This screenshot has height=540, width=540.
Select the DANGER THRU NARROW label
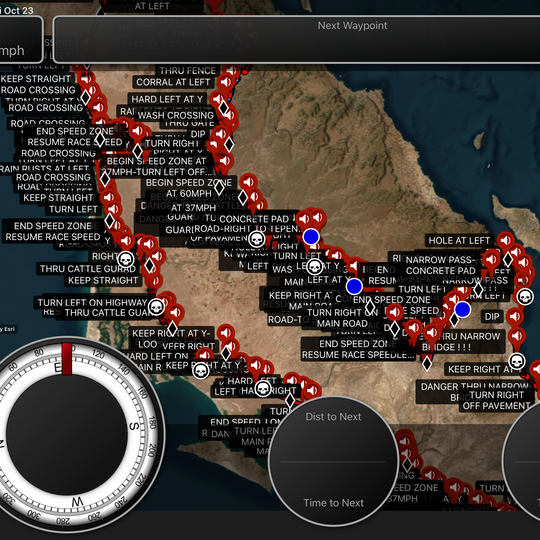pos(475,387)
